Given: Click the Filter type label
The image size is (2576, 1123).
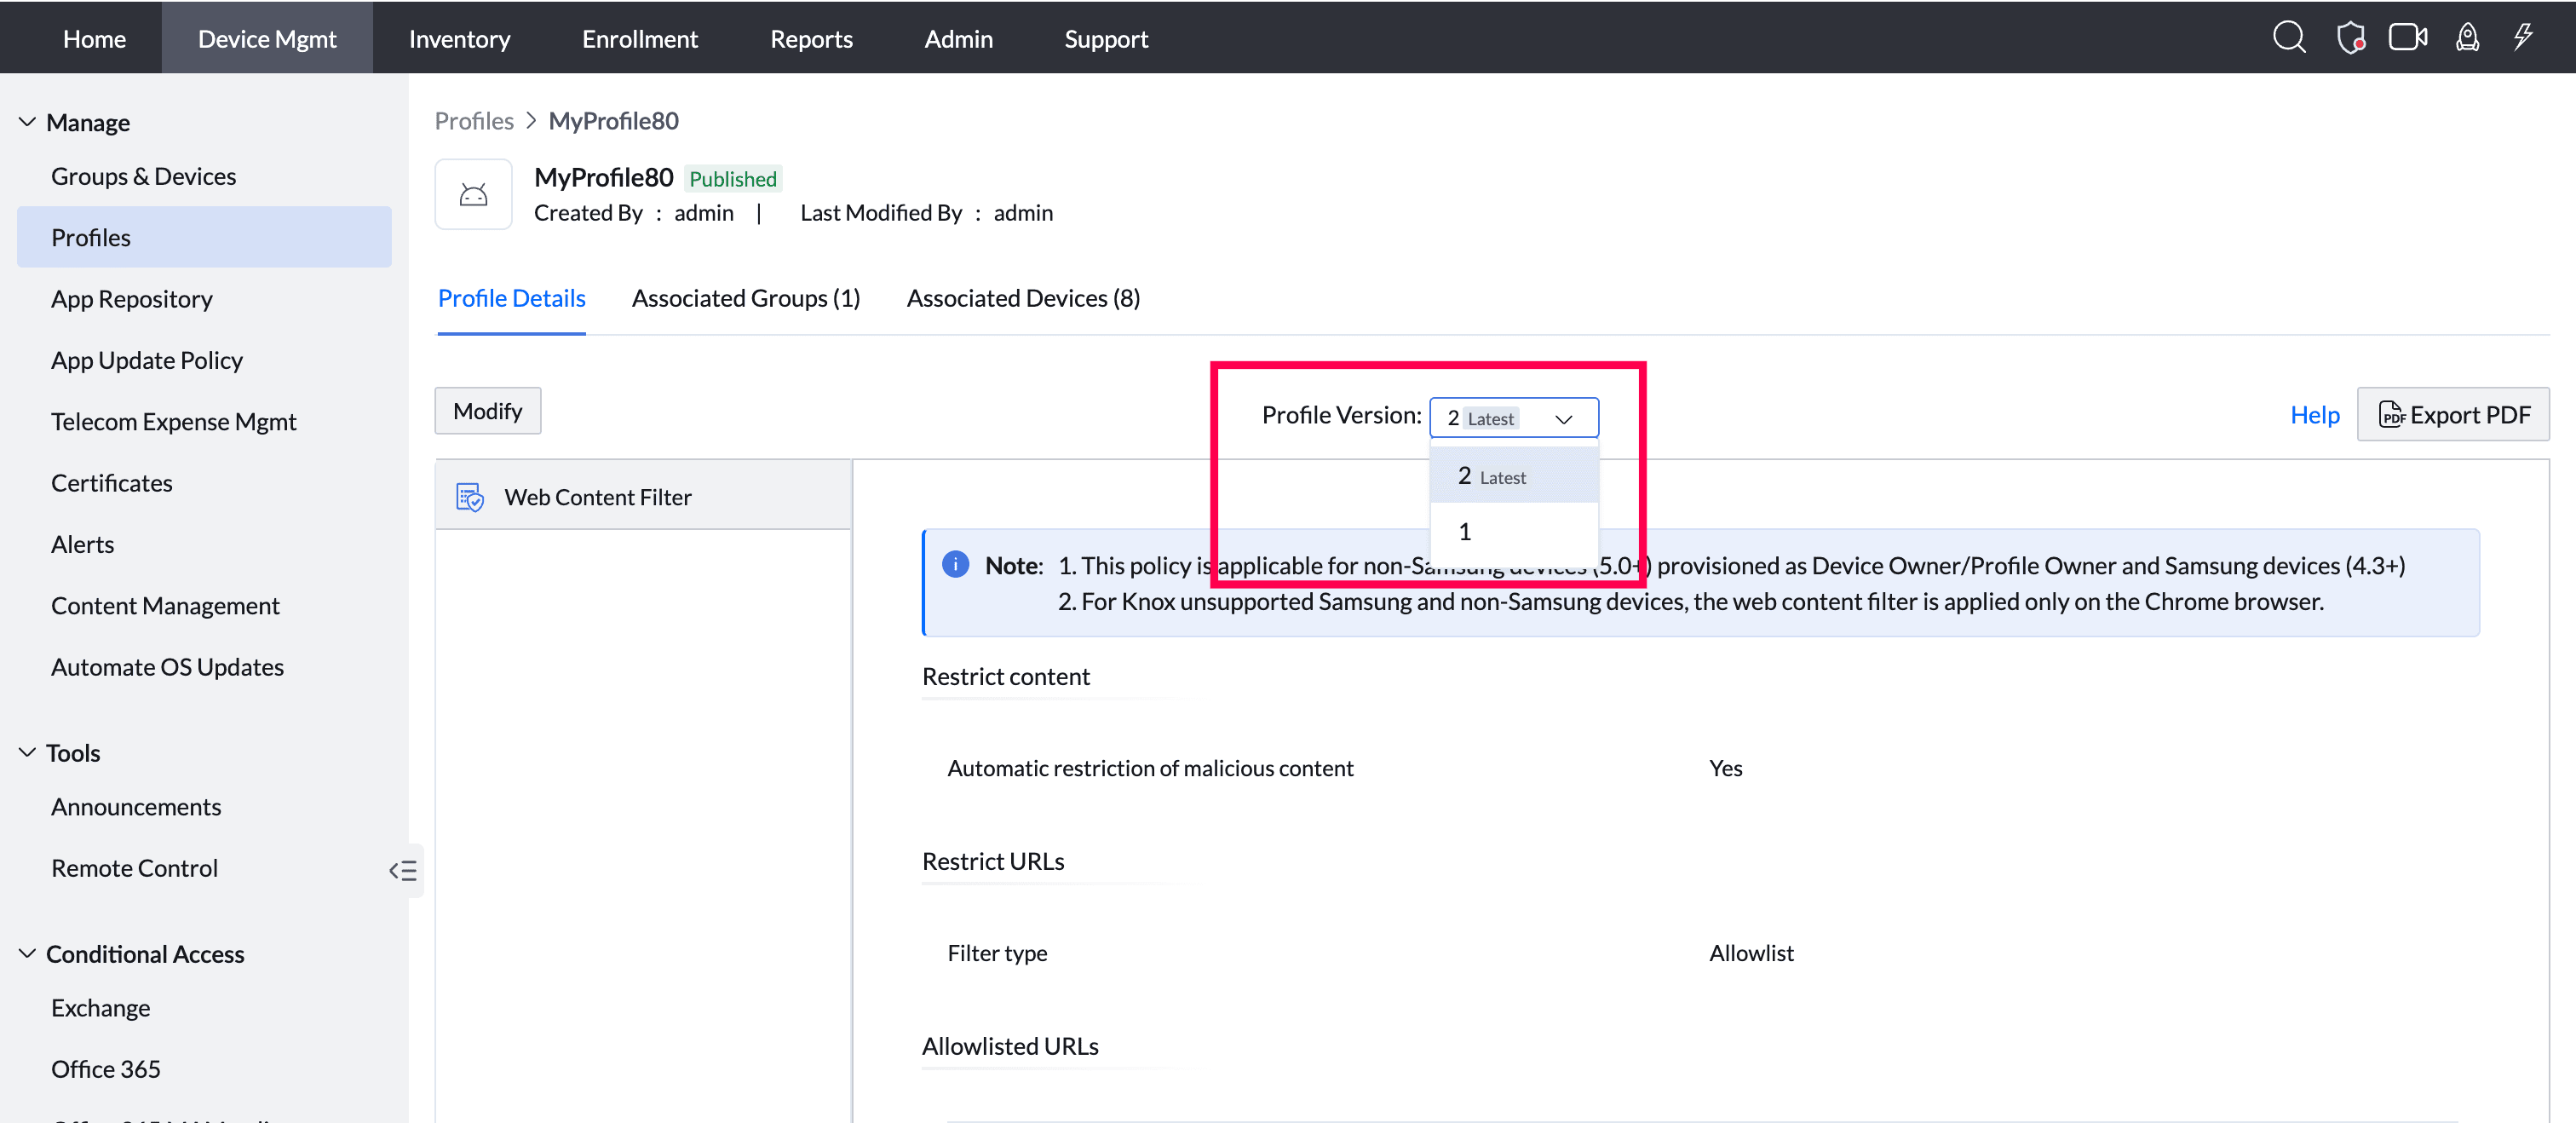Looking at the screenshot, I should (x=997, y=953).
